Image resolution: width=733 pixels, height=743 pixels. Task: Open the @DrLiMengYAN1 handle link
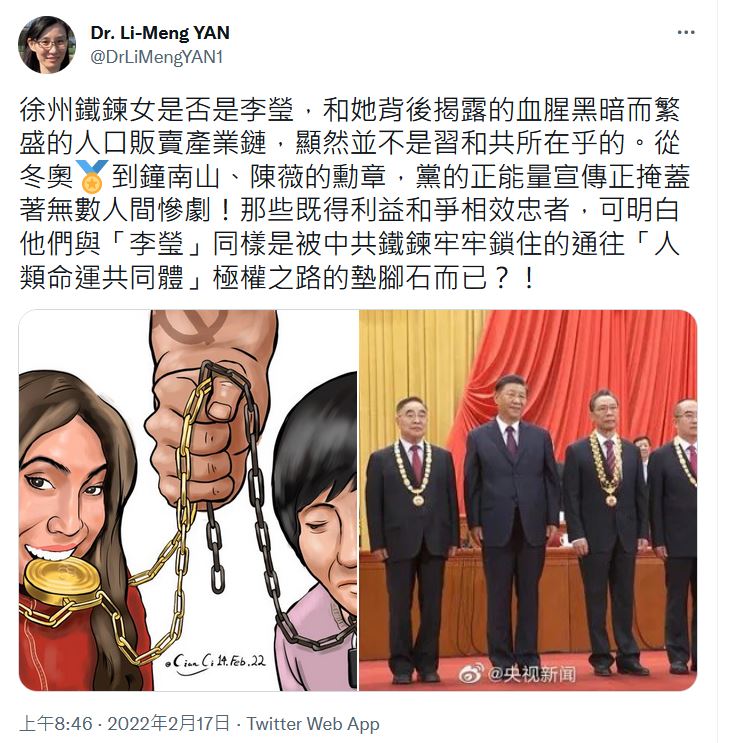pos(156,57)
